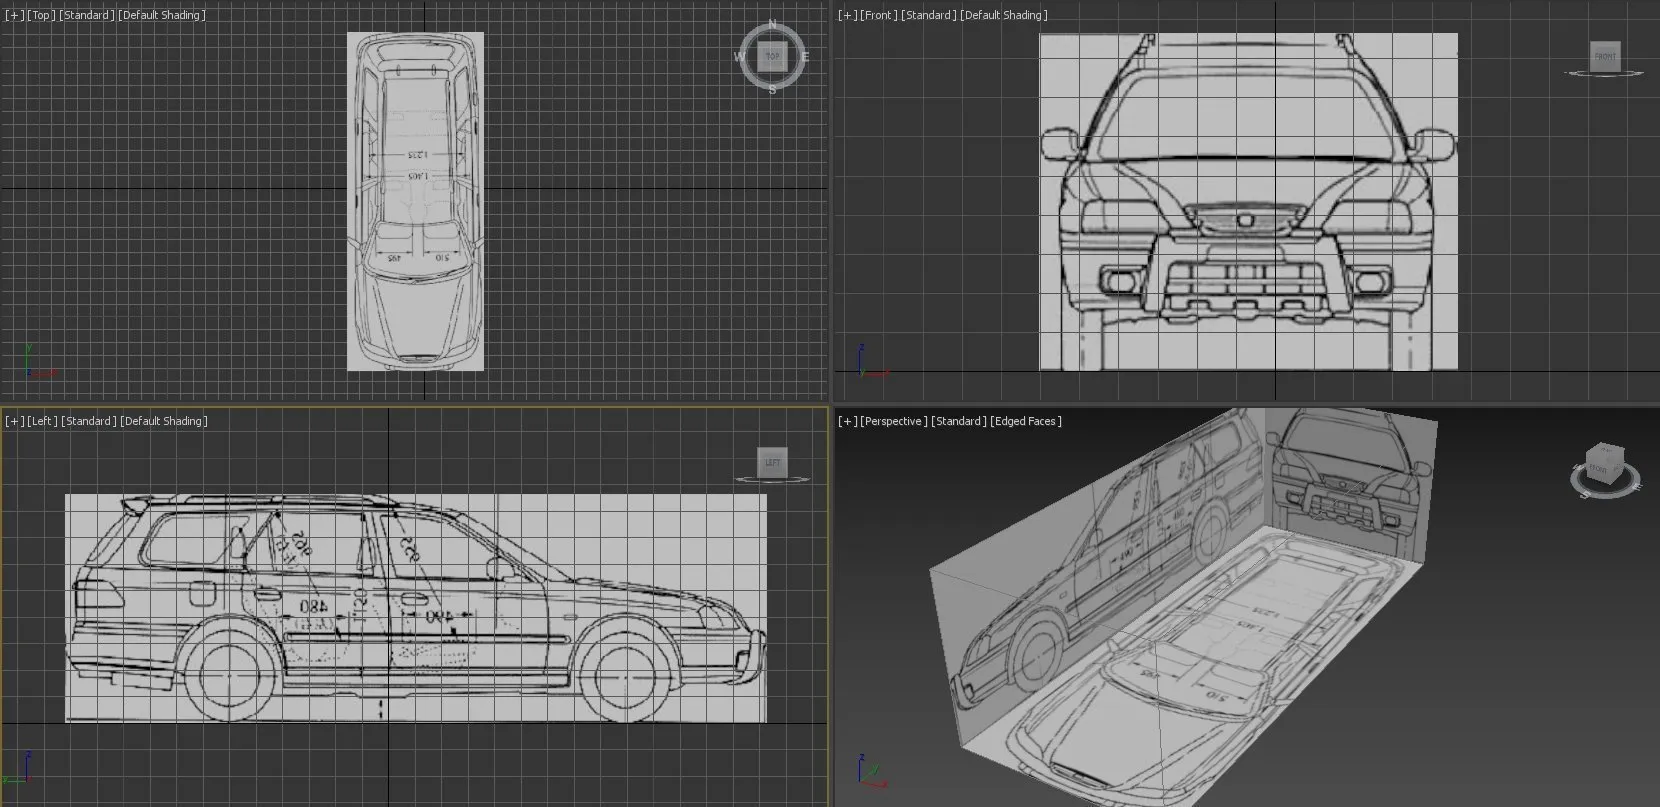Click the N compass letter on ViewCube ring
Viewport: 1660px width, 807px height.
click(x=772, y=24)
